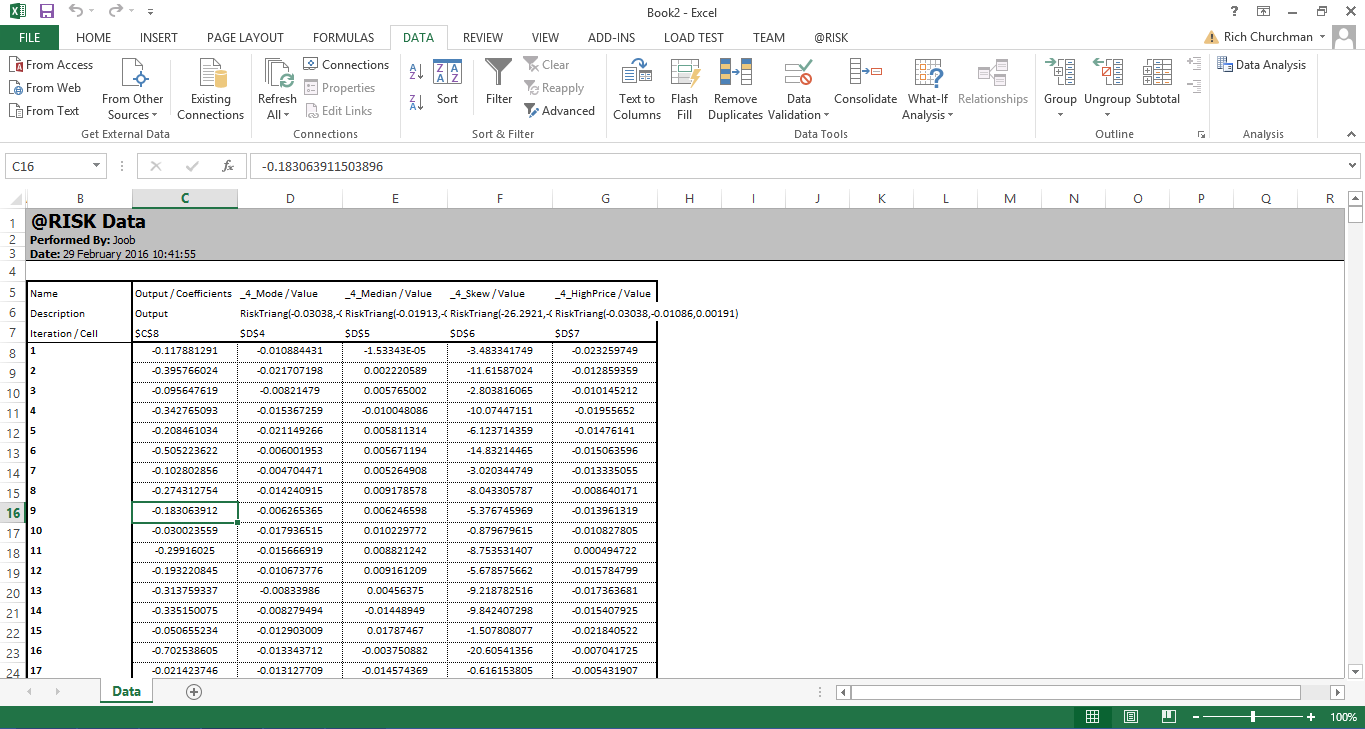Run Flash Fill
The height and width of the screenshot is (729, 1365).
685,90
